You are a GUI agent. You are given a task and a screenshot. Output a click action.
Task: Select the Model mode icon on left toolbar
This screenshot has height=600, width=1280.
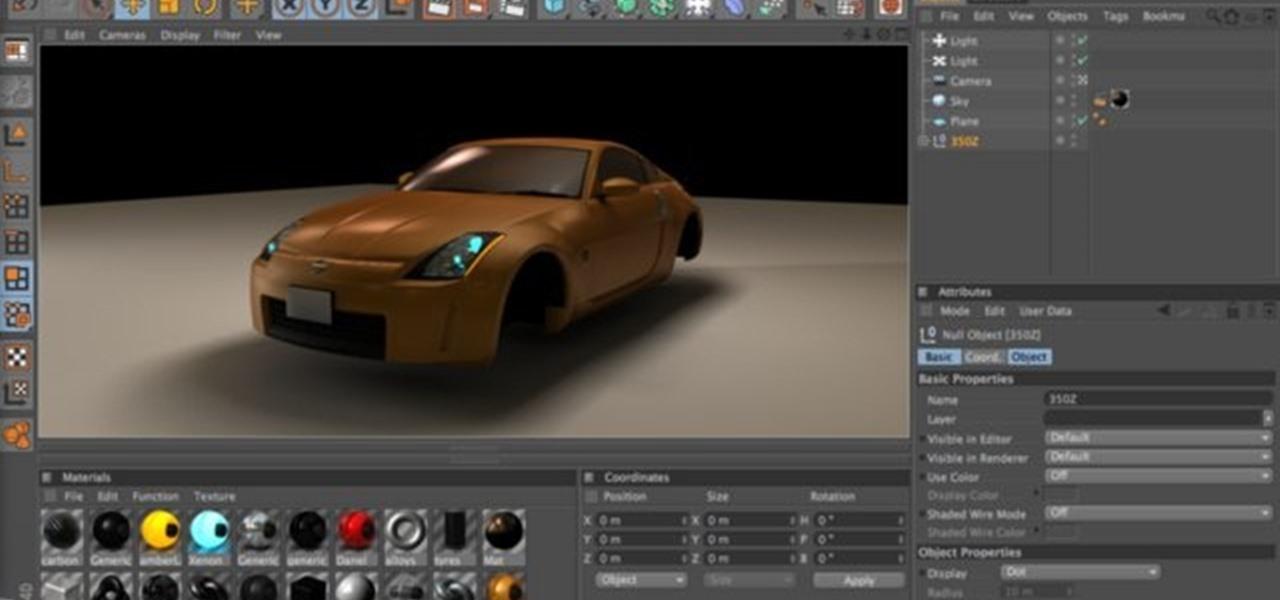17,133
